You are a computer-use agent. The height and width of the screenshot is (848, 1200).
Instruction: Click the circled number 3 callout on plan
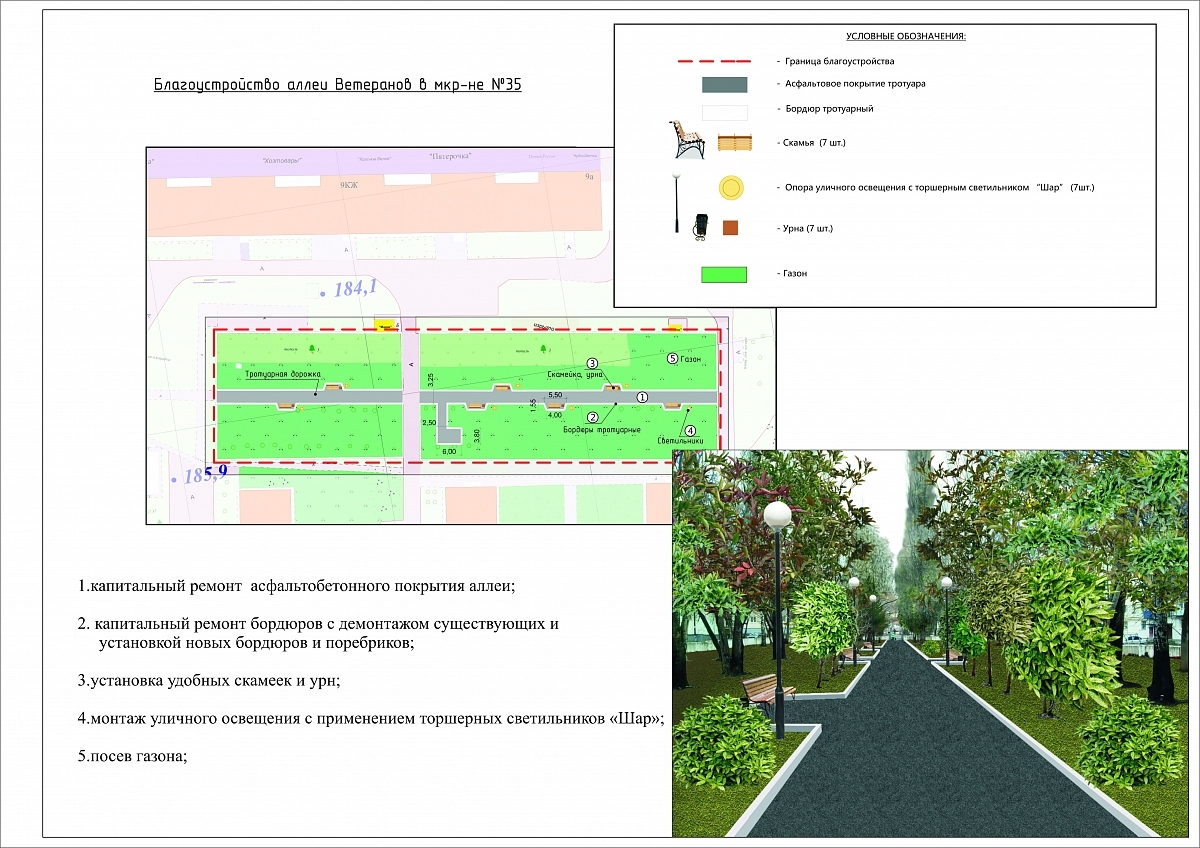pos(592,363)
